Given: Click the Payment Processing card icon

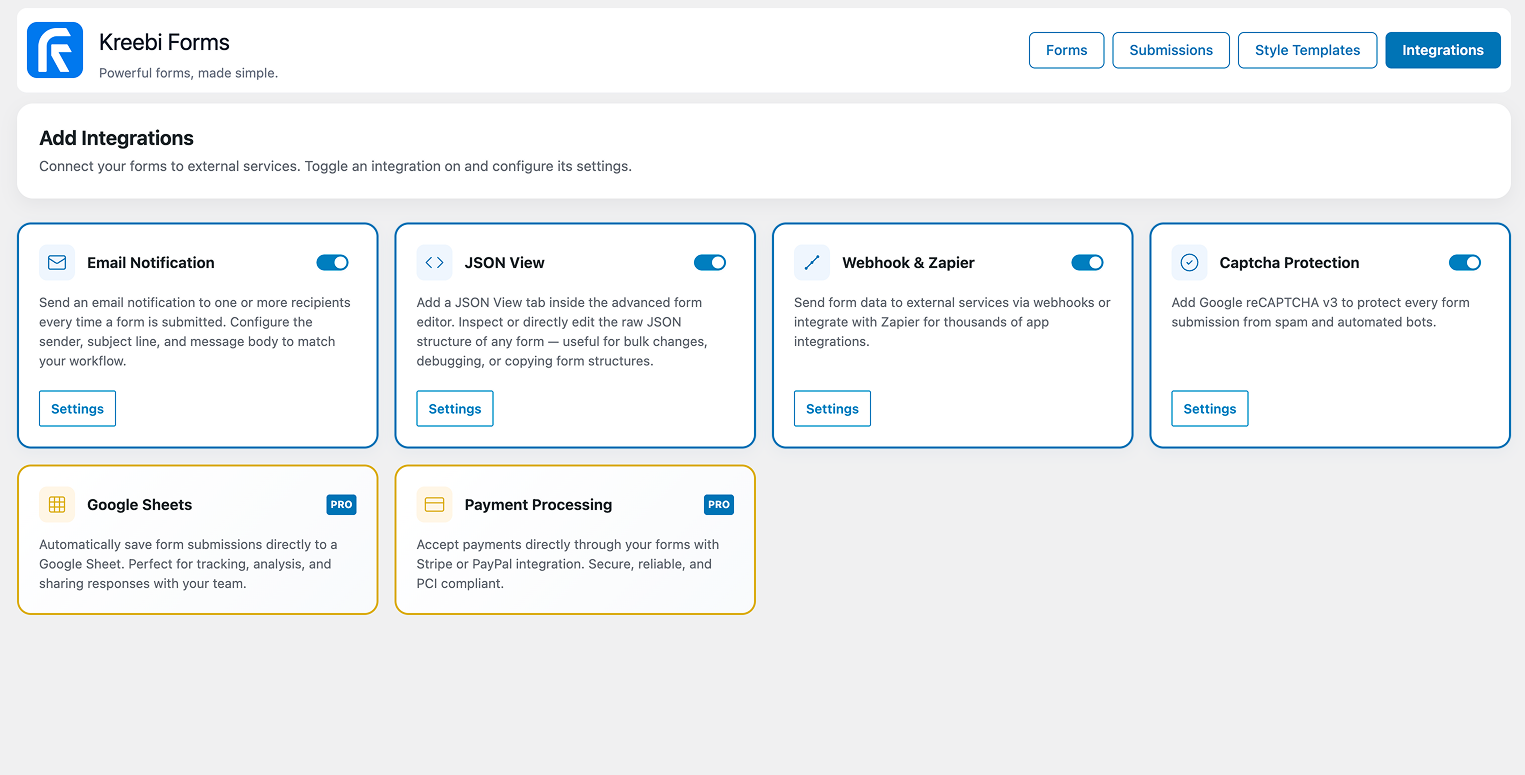Looking at the screenshot, I should point(434,504).
